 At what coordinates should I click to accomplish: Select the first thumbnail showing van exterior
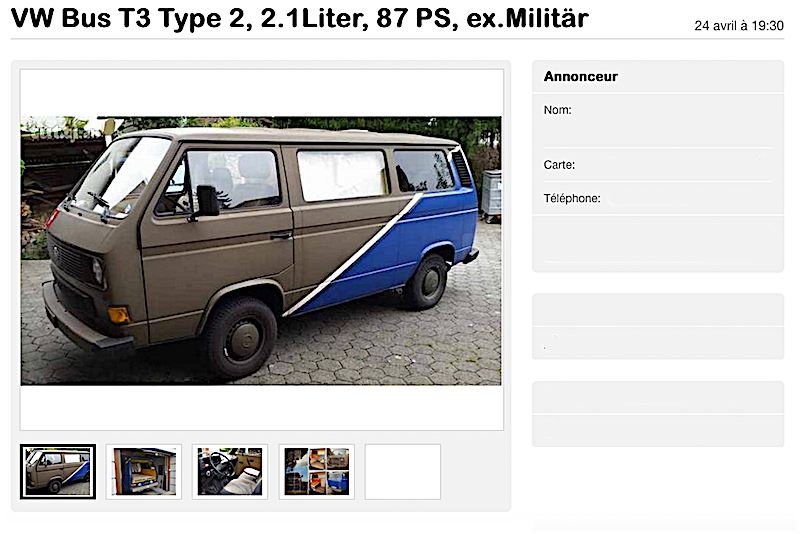pyautogui.click(x=58, y=471)
